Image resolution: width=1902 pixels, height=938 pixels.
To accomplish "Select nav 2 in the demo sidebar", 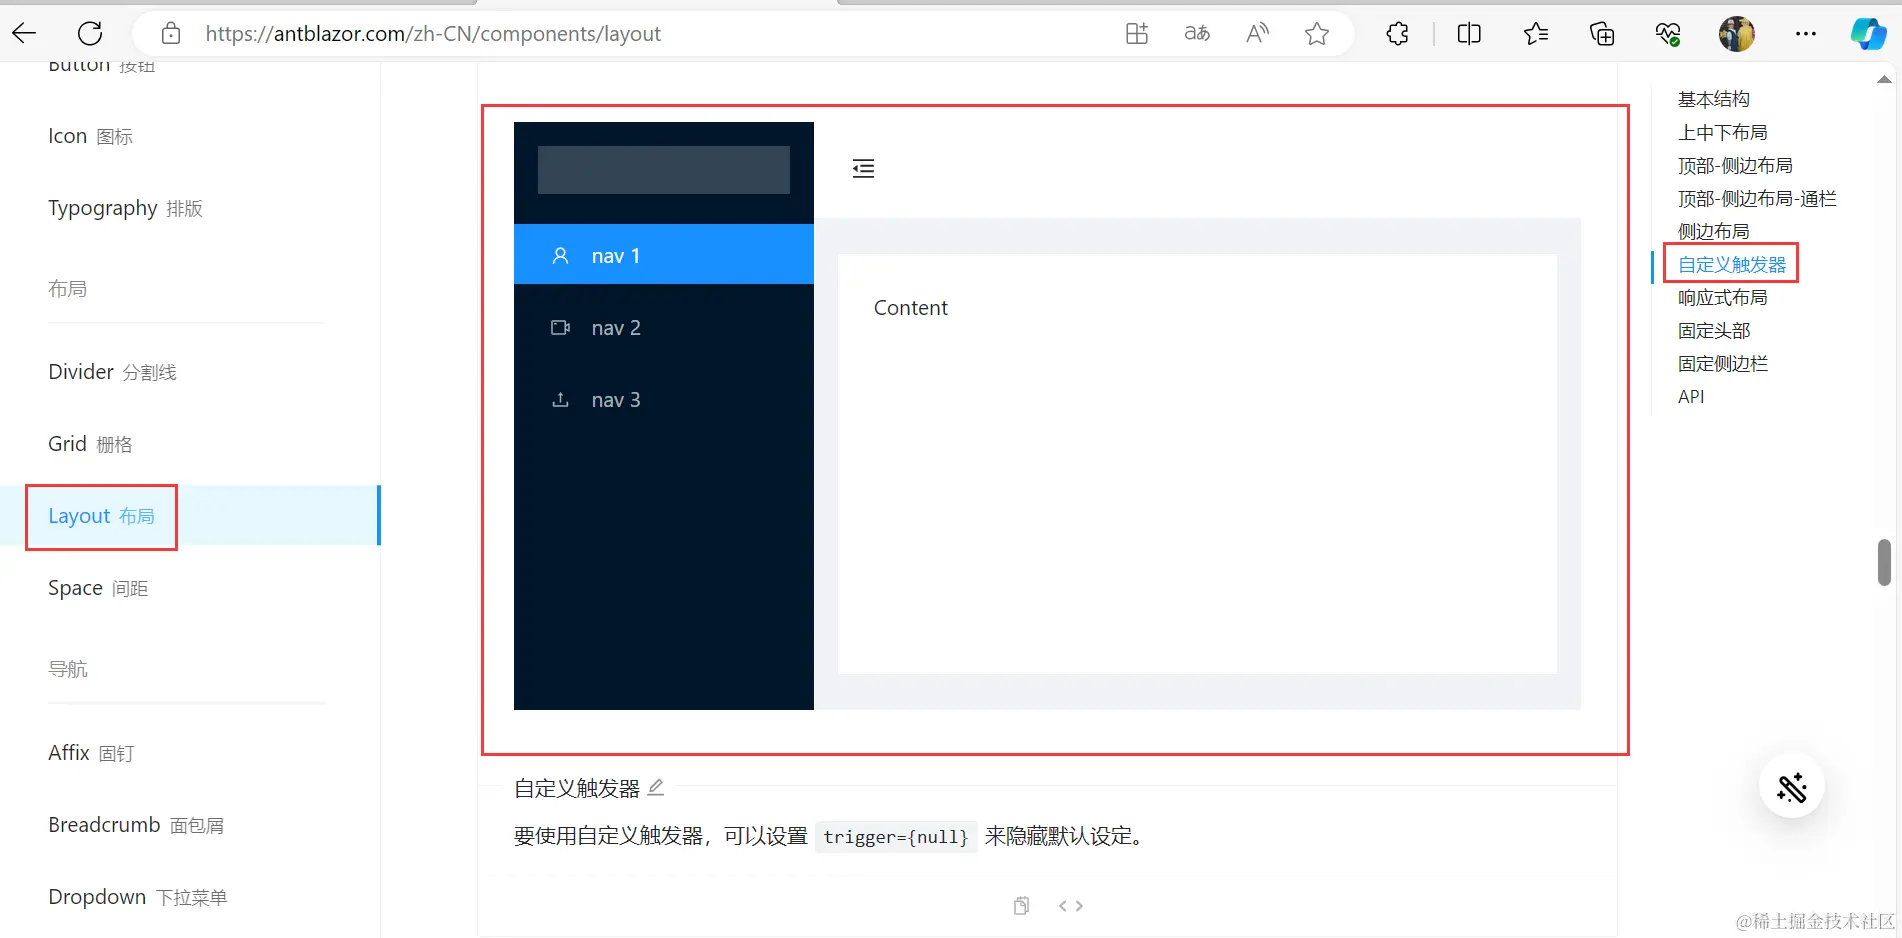I will pyautogui.click(x=664, y=328).
